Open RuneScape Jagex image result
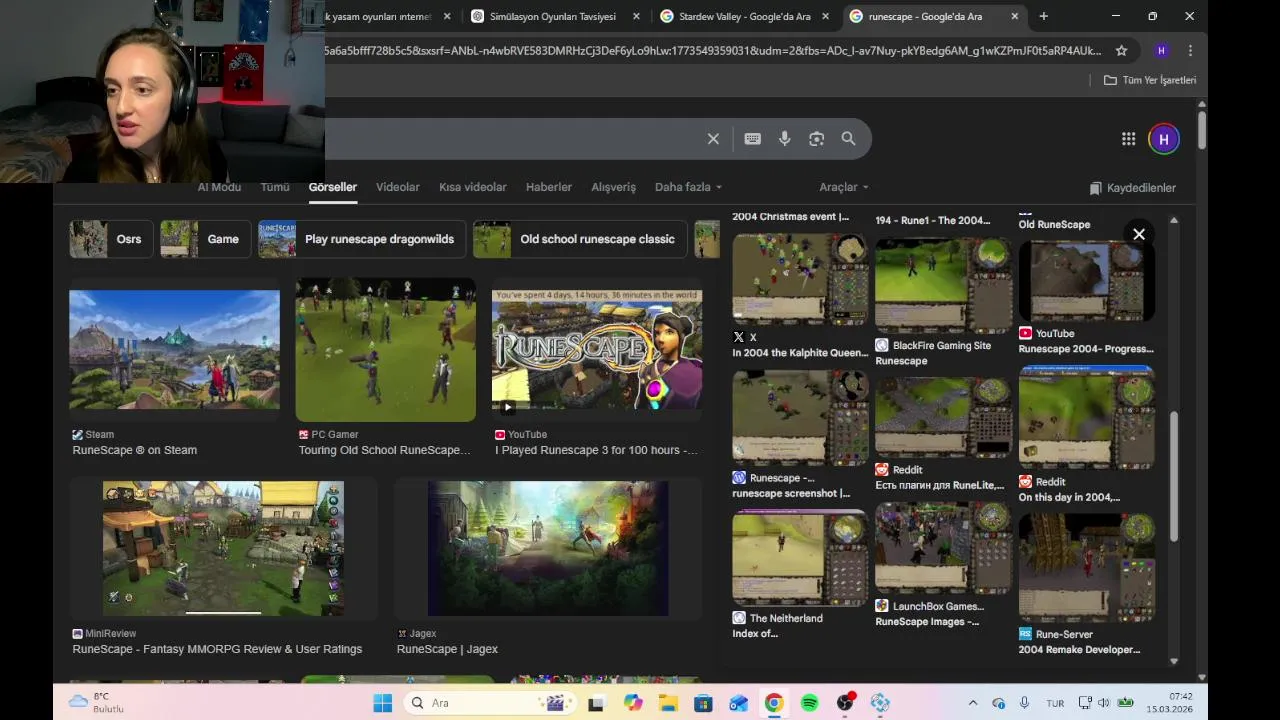1280x720 pixels. (x=548, y=548)
